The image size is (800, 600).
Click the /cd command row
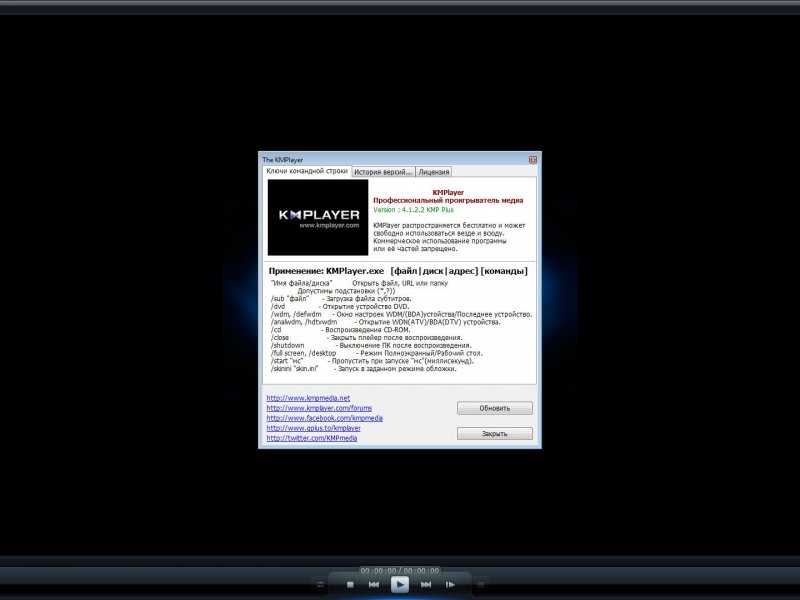click(340, 330)
